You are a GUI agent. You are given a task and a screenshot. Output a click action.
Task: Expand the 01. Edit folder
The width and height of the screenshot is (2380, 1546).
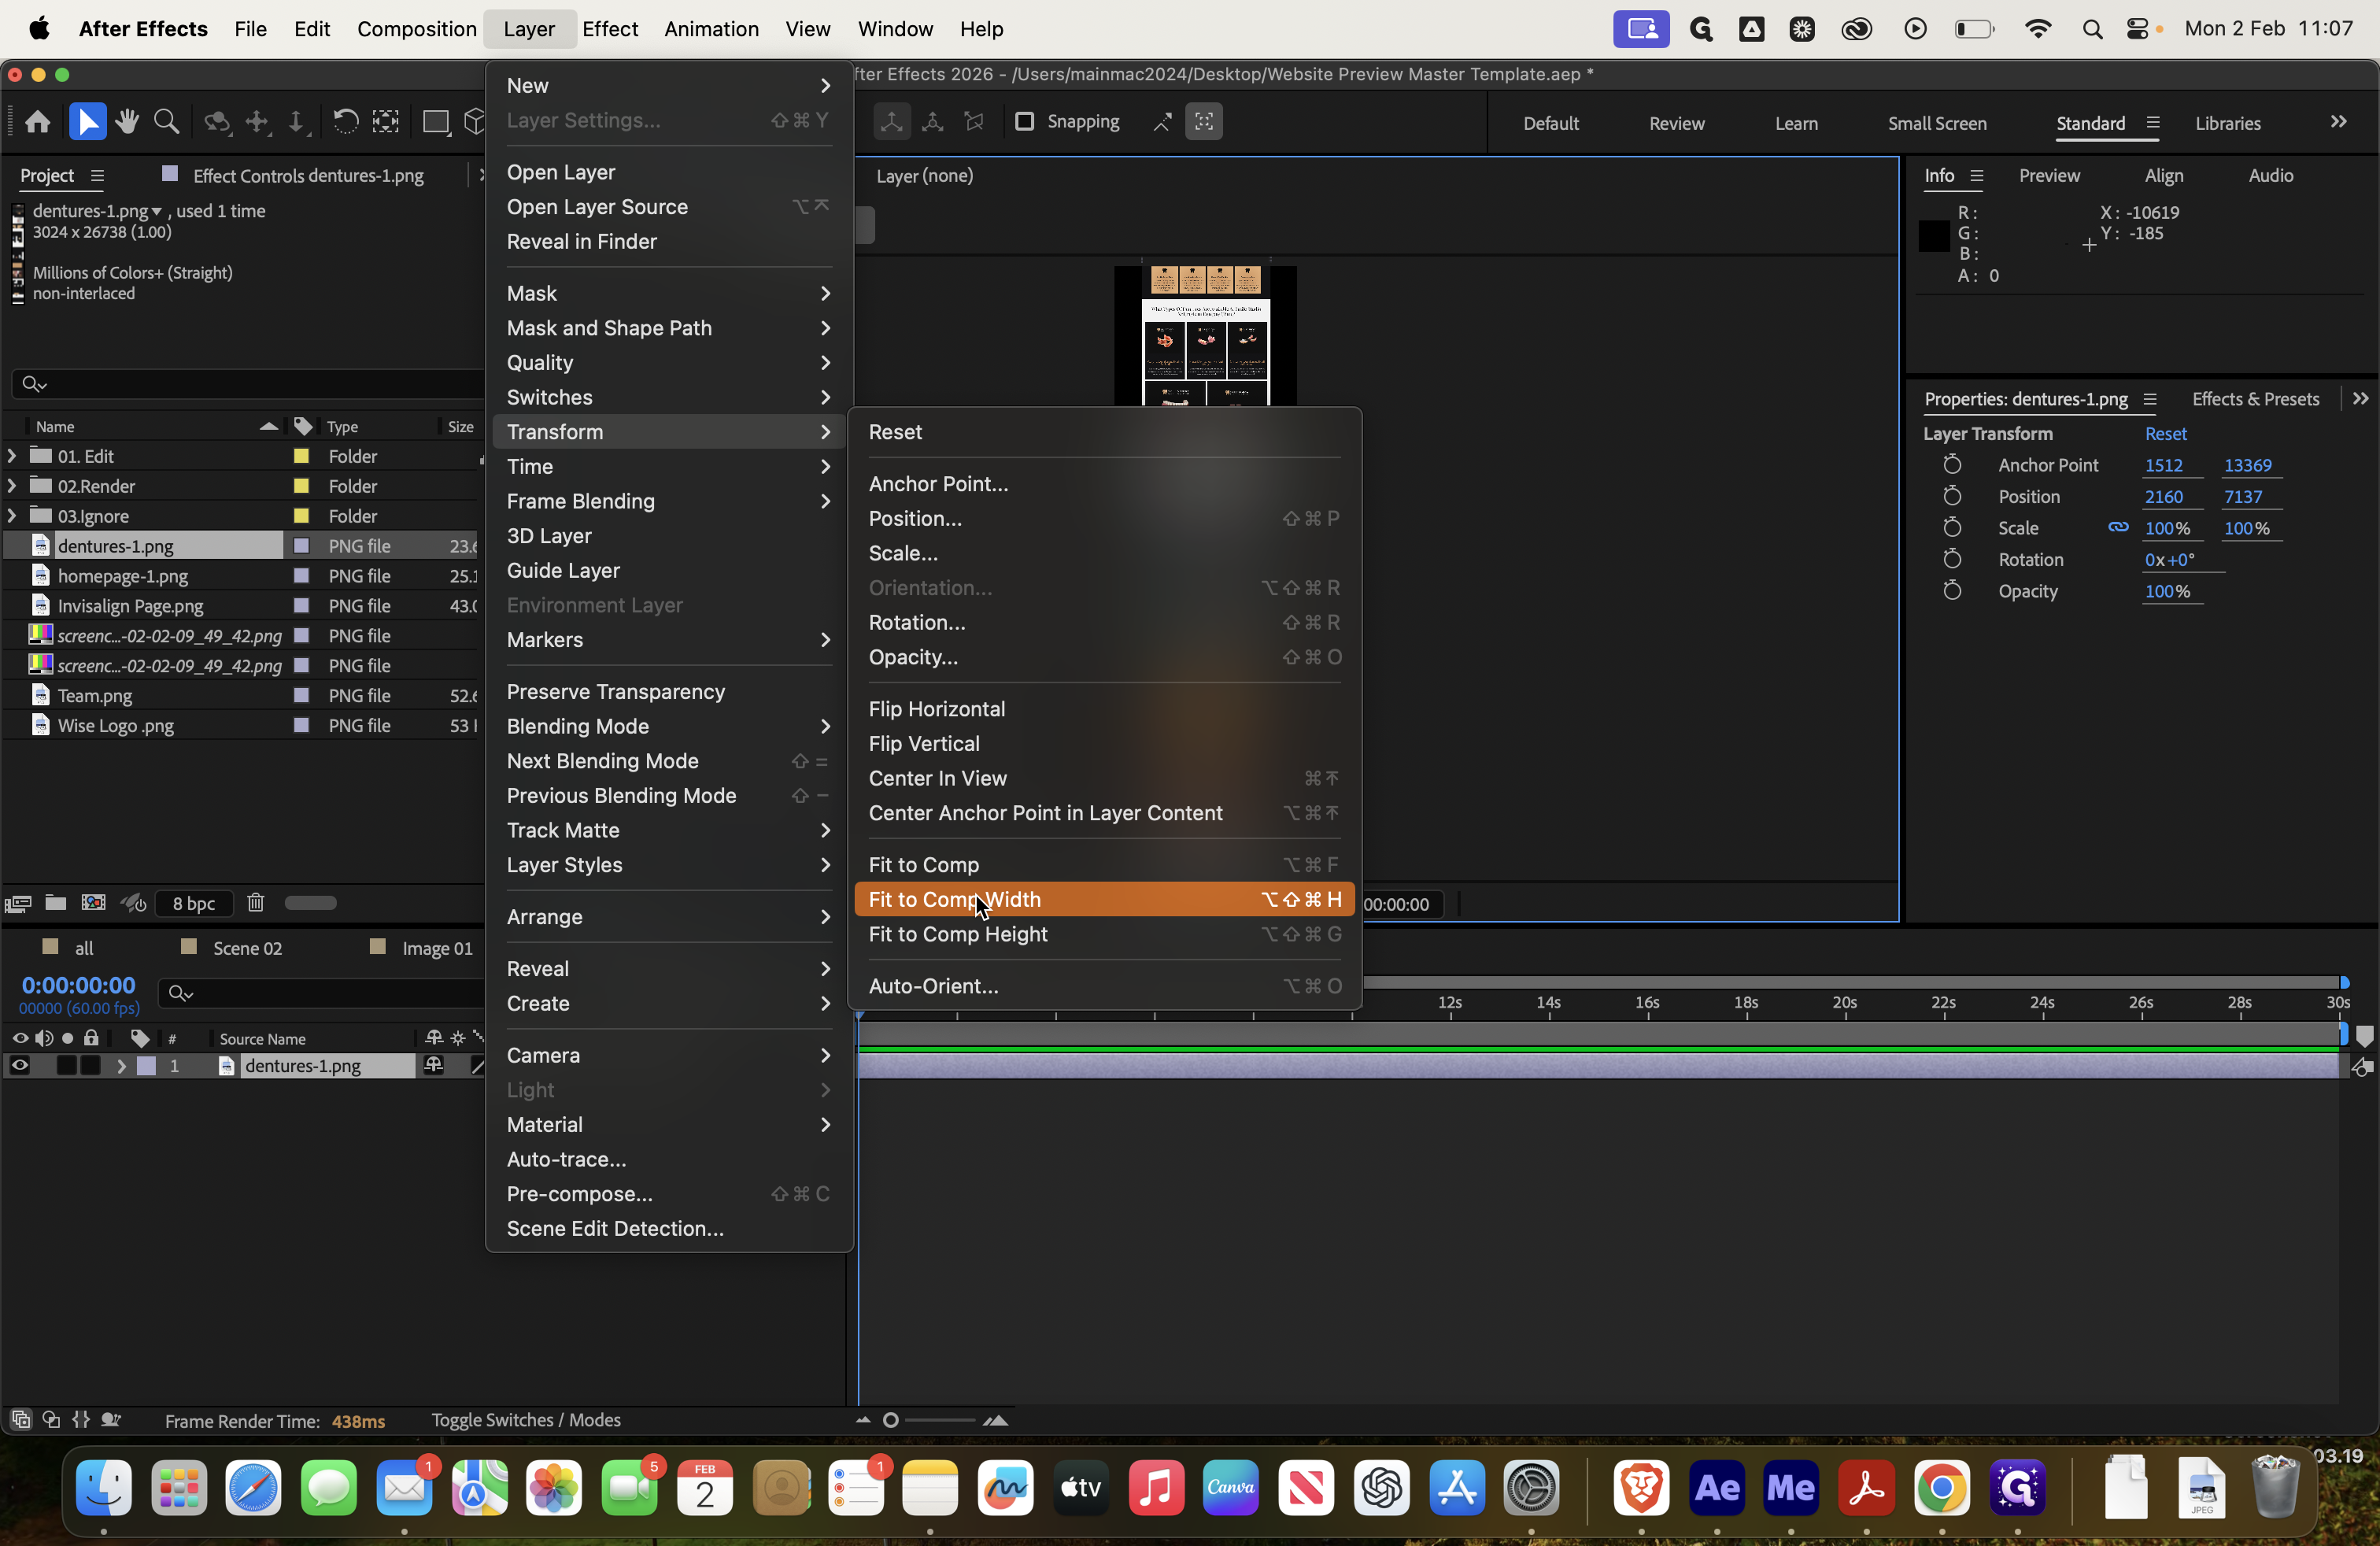point(11,456)
